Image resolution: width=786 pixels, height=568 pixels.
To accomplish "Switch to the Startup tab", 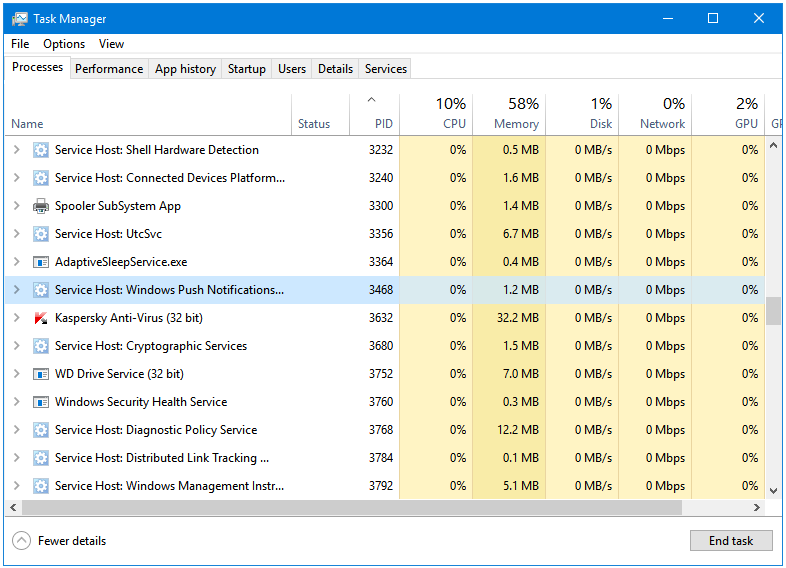I will point(247,69).
